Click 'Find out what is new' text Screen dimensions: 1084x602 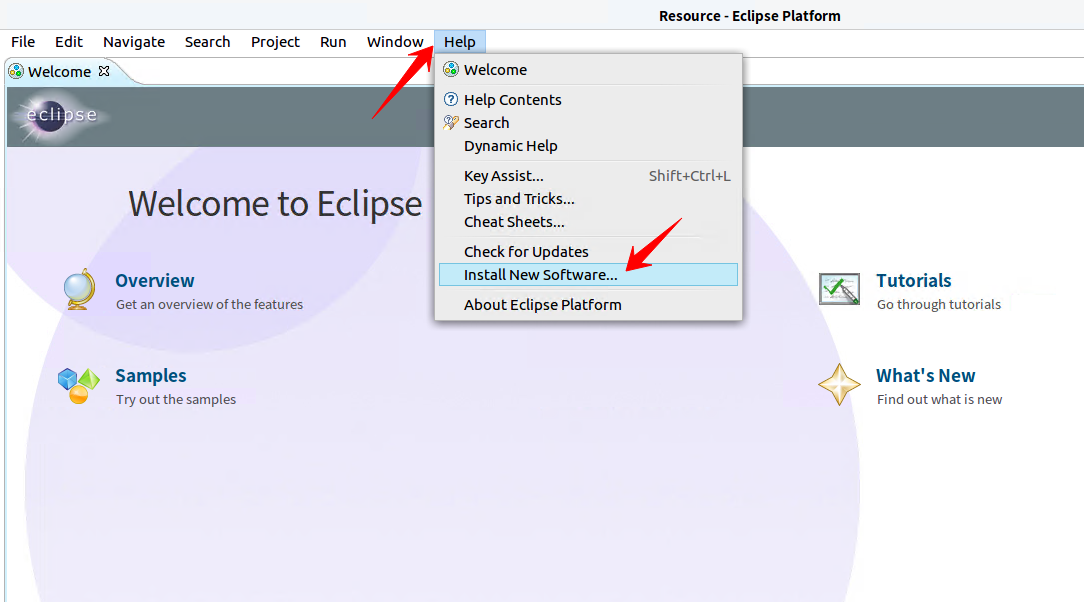point(940,399)
